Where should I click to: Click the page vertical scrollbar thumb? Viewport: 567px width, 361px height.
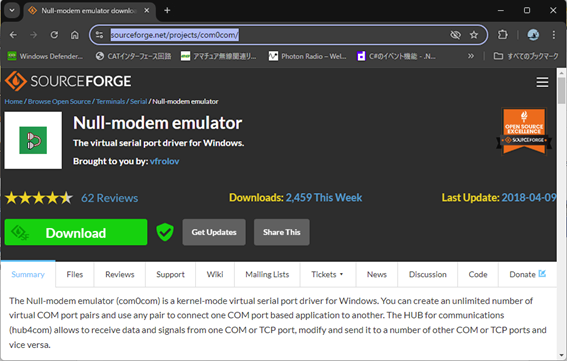pos(561,90)
